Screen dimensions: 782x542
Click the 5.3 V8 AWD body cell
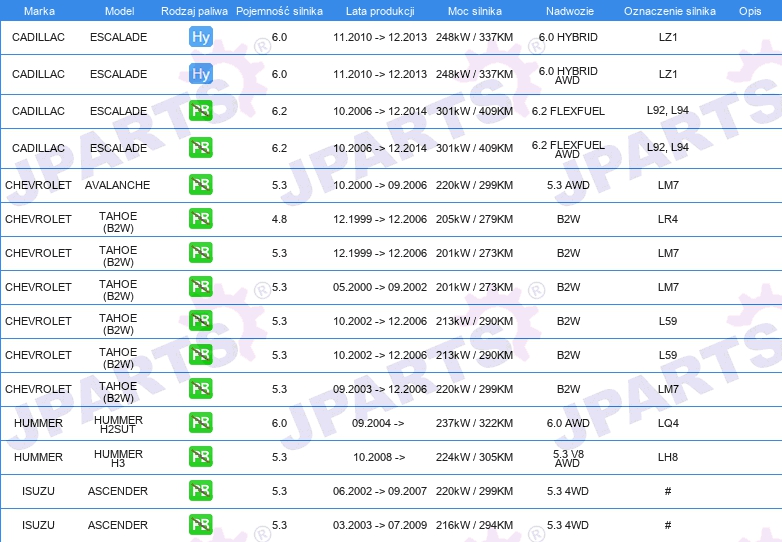tap(568, 458)
